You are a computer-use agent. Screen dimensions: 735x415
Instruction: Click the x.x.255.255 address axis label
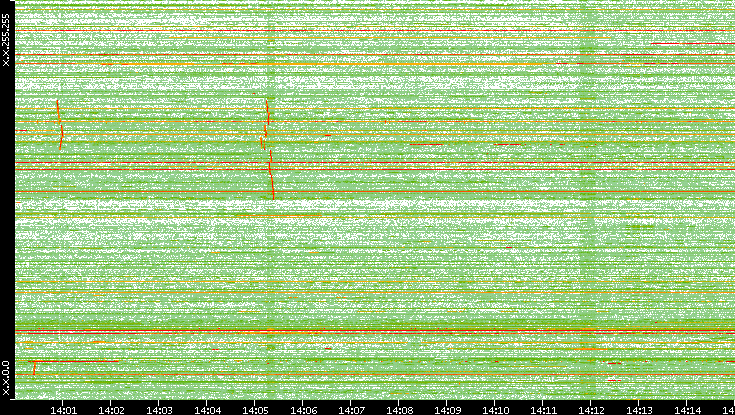click(x=6, y=40)
